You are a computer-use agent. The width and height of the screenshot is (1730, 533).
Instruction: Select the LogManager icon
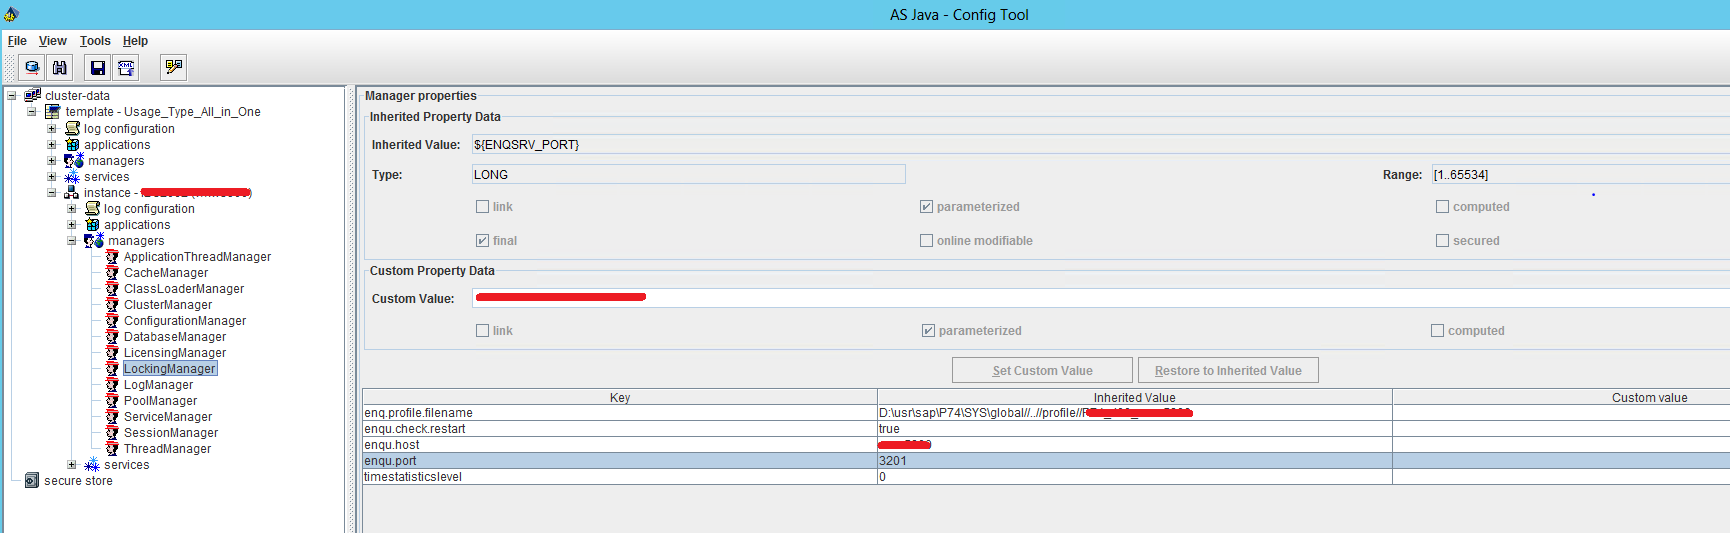[x=112, y=384]
